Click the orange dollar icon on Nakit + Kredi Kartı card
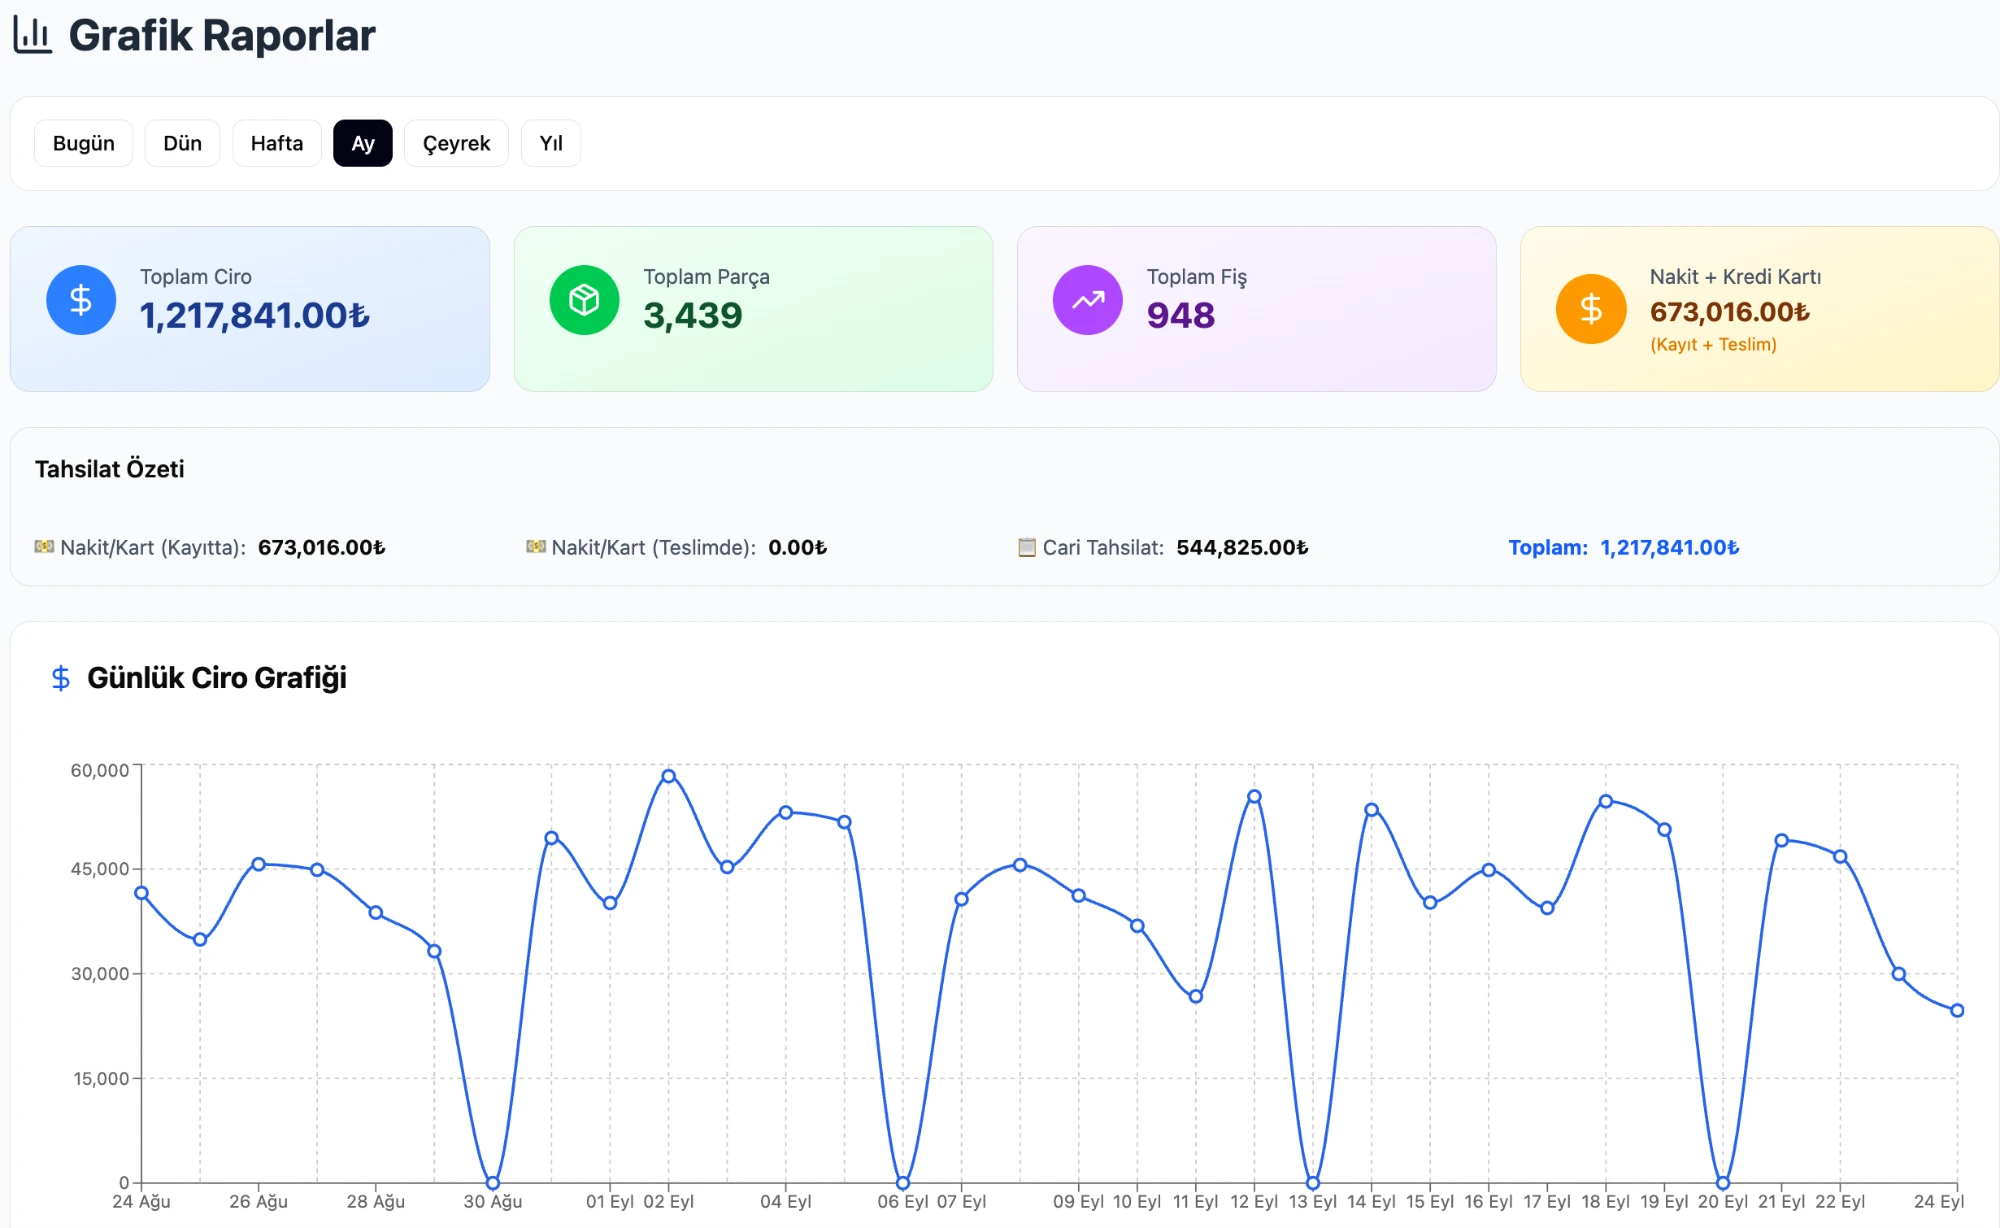Viewport: 2000px width, 1228px height. coord(1591,309)
